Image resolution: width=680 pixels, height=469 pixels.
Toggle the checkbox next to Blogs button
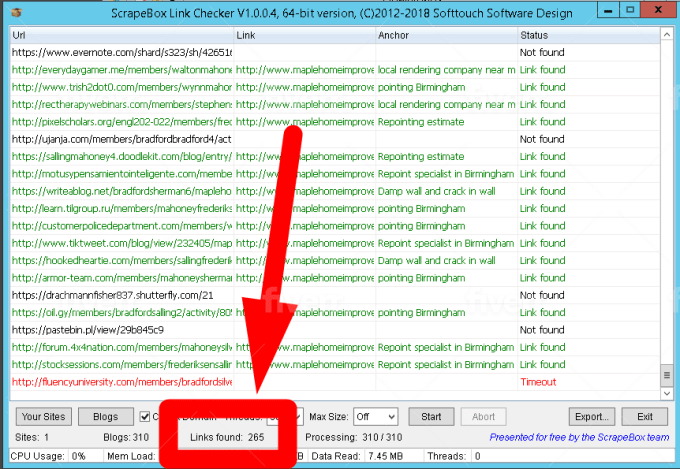[x=145, y=417]
